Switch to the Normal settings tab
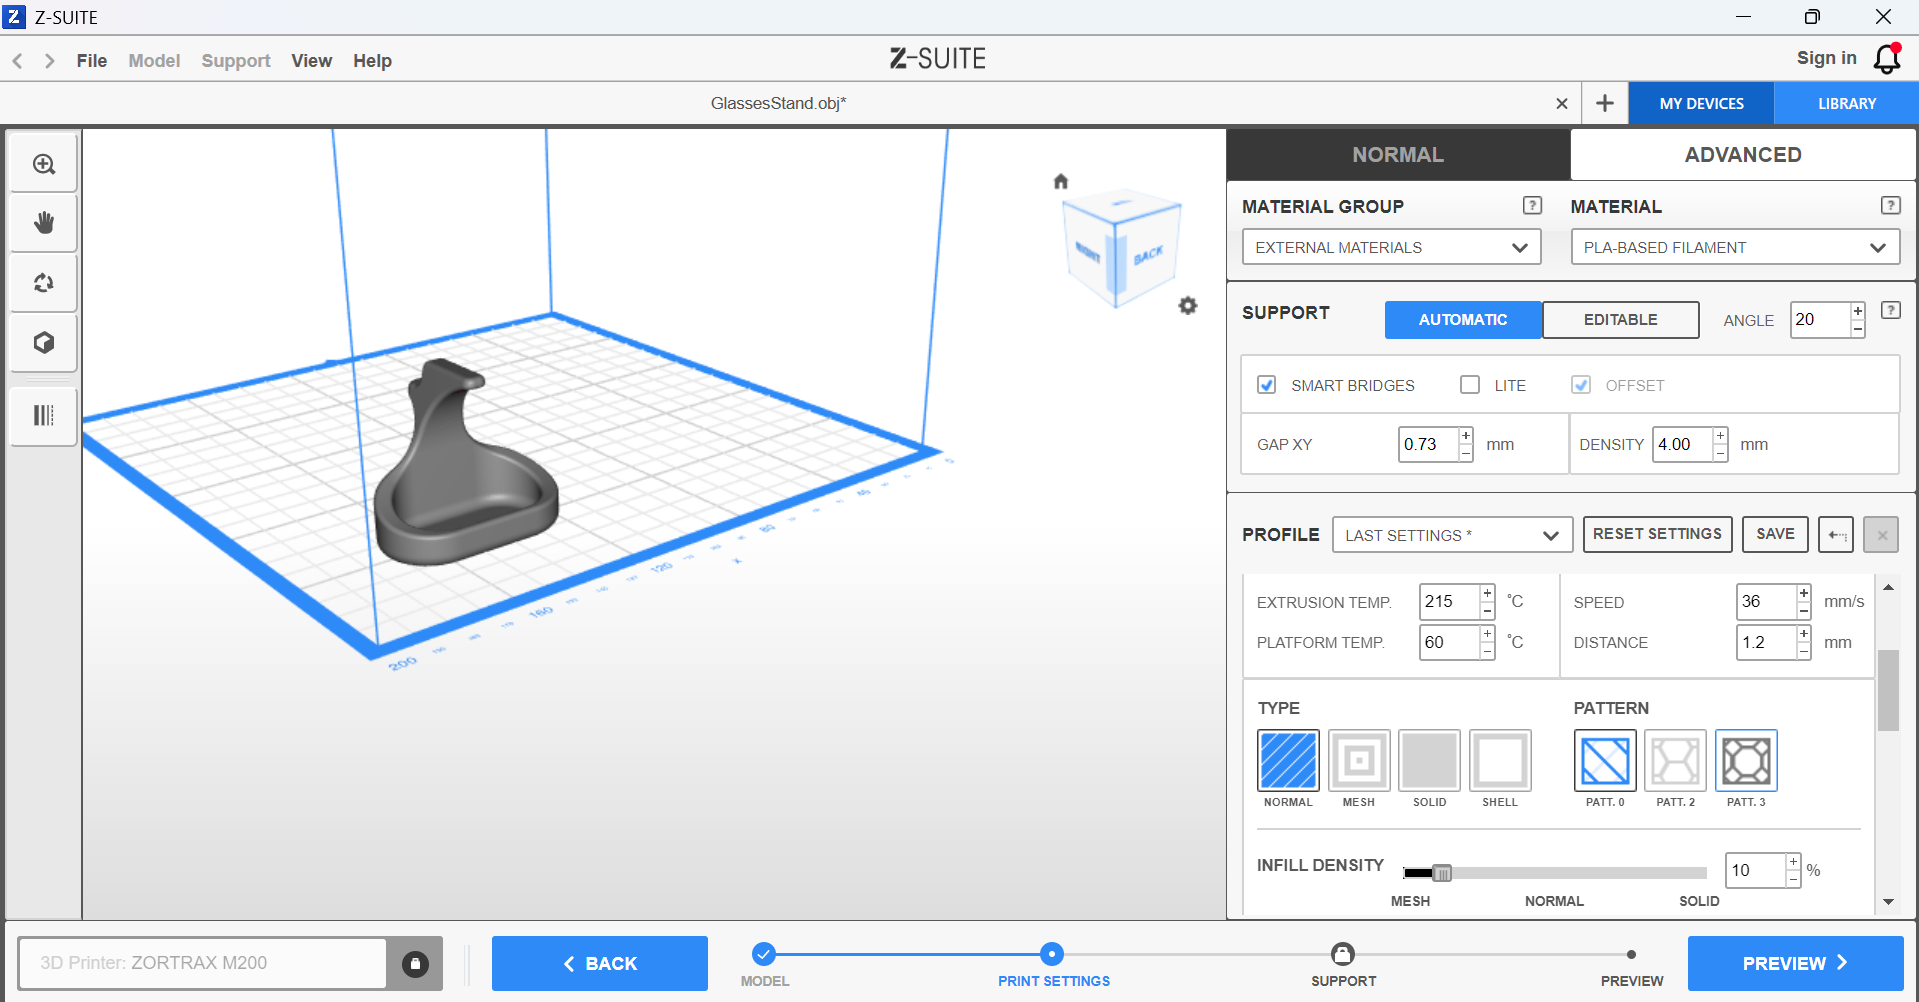1919x1002 pixels. pyautogui.click(x=1398, y=155)
